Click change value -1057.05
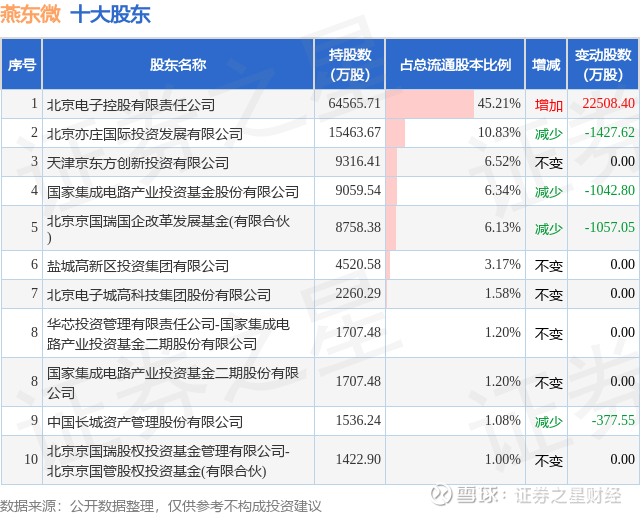This screenshot has height=515, width=640. (609, 227)
